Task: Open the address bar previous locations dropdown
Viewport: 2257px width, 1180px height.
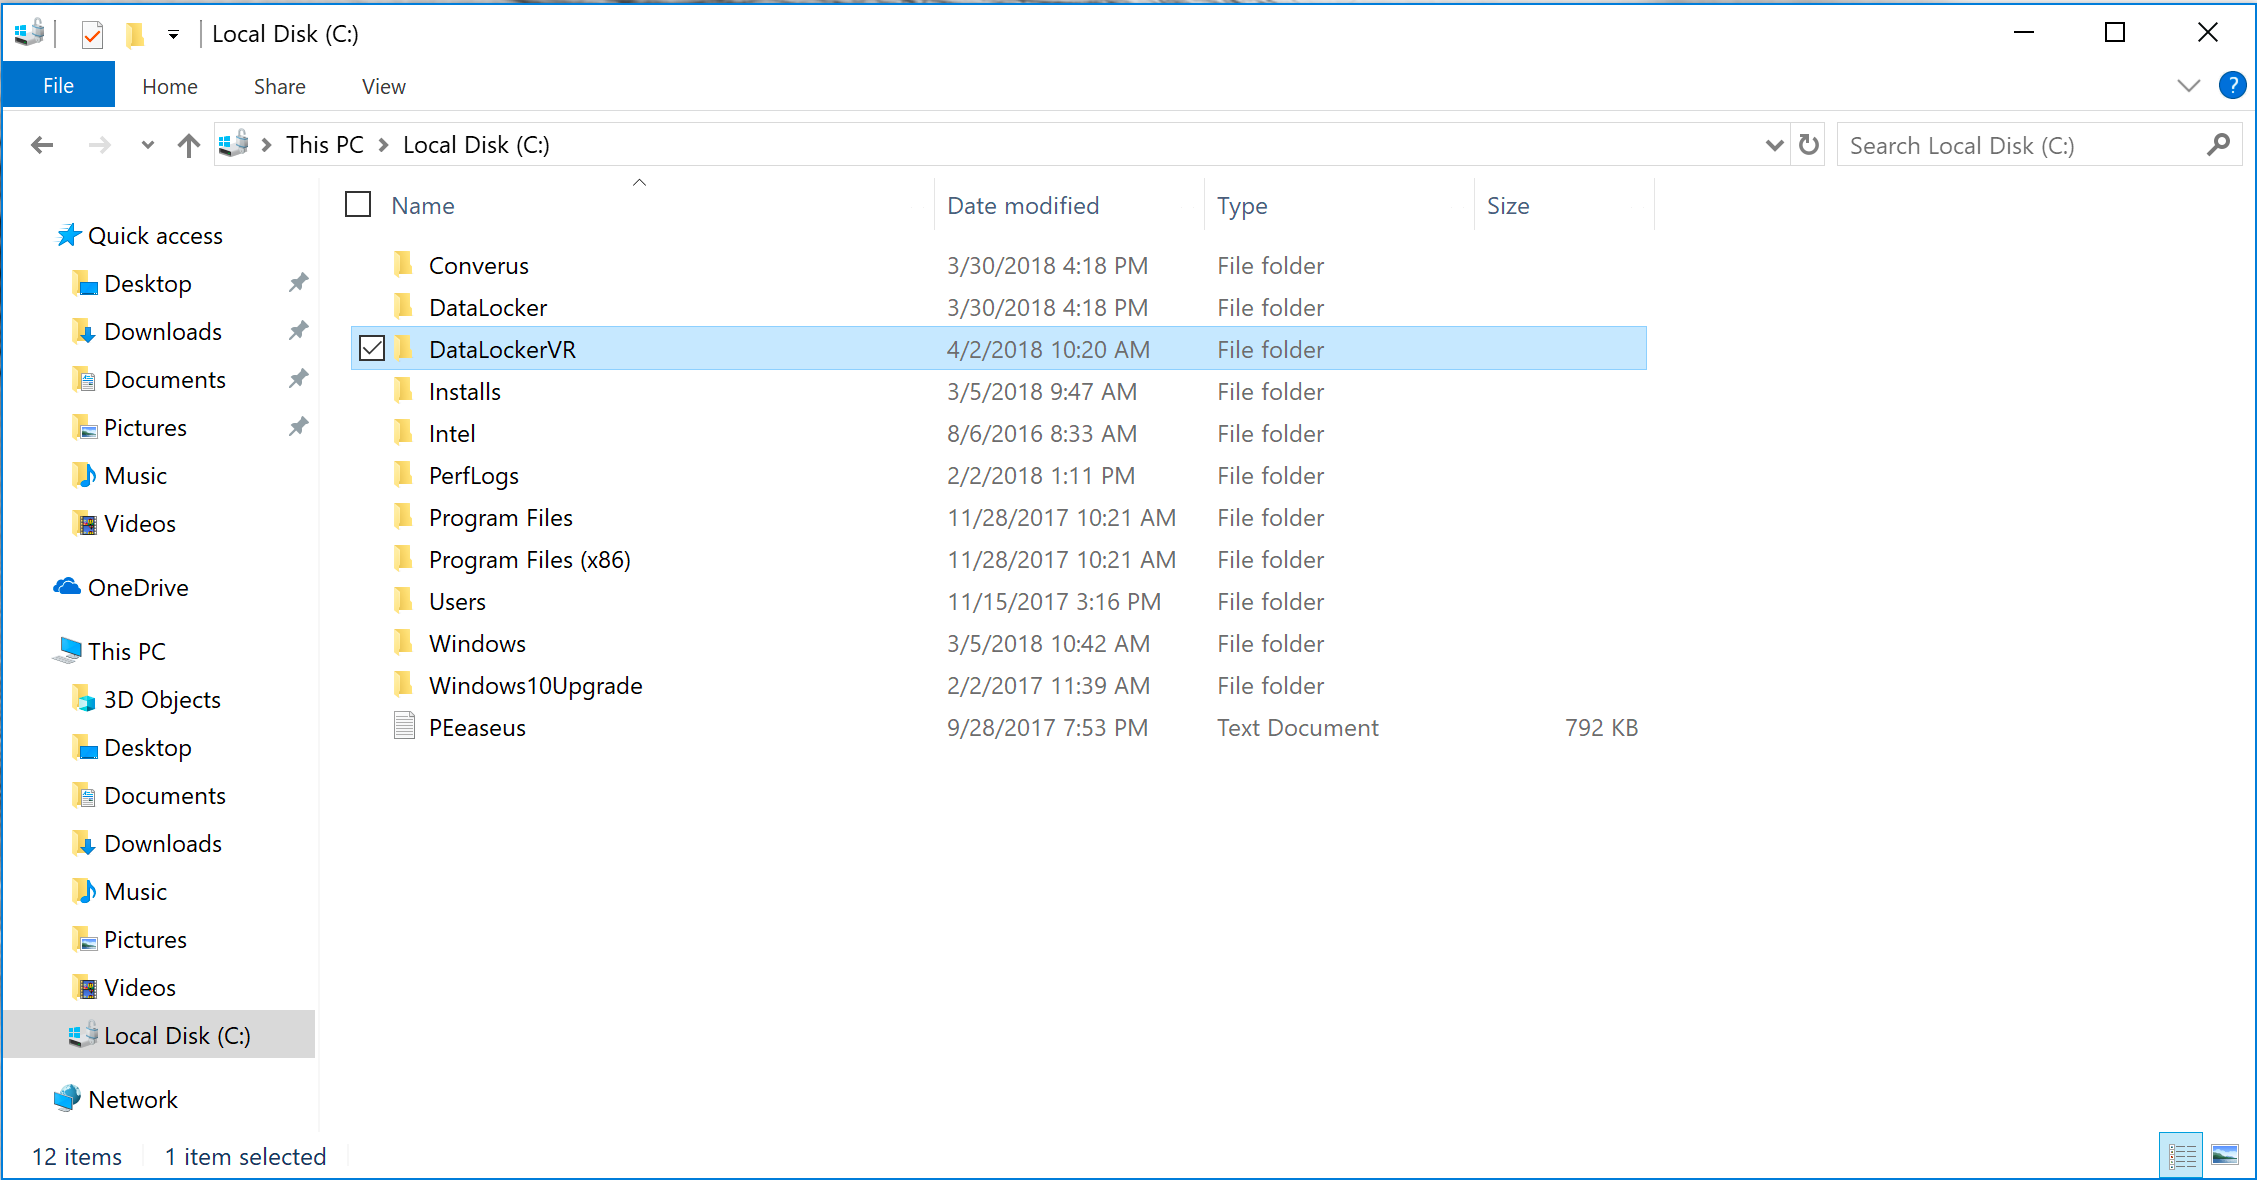Action: coord(1774,145)
